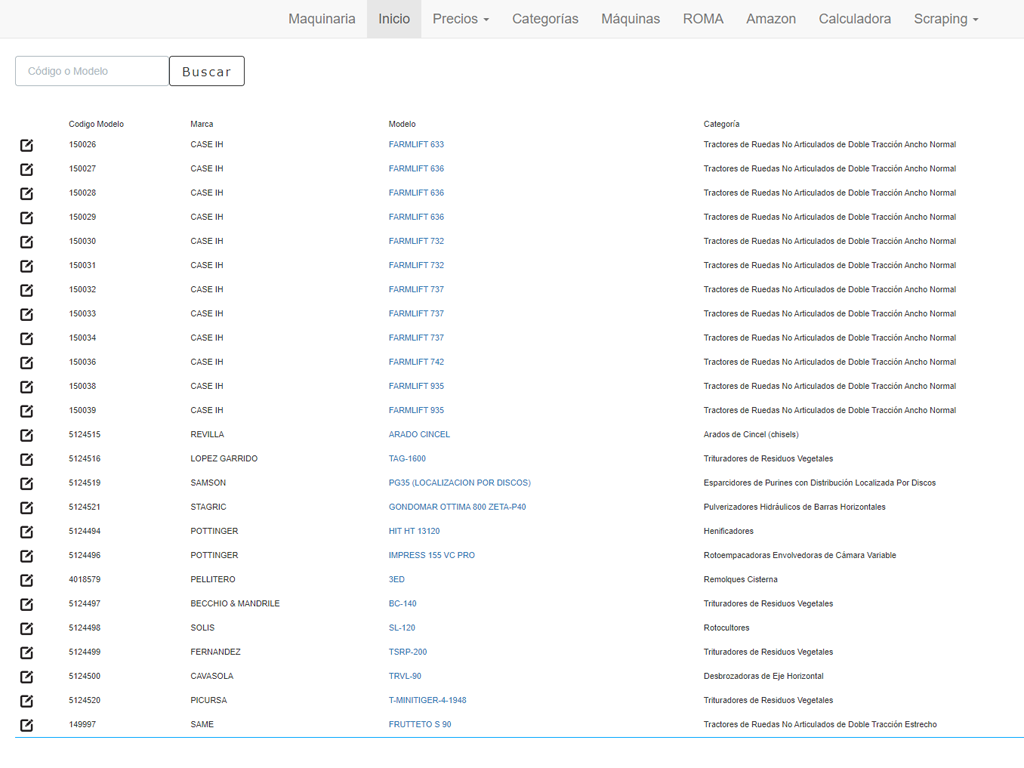Open the BC-140 model link
Image resolution: width=1024 pixels, height=768 pixels.
402,603
